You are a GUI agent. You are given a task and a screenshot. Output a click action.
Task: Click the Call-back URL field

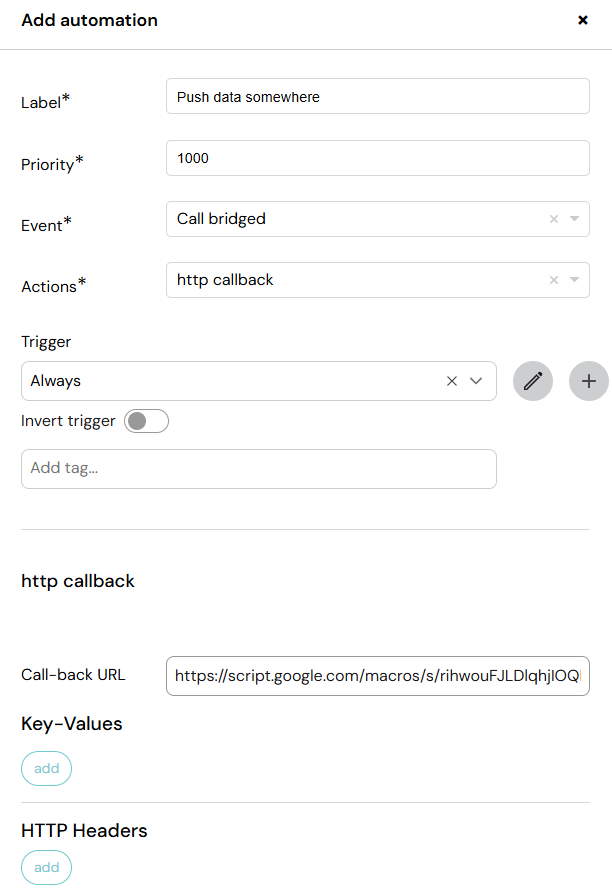pyautogui.click(x=378, y=676)
